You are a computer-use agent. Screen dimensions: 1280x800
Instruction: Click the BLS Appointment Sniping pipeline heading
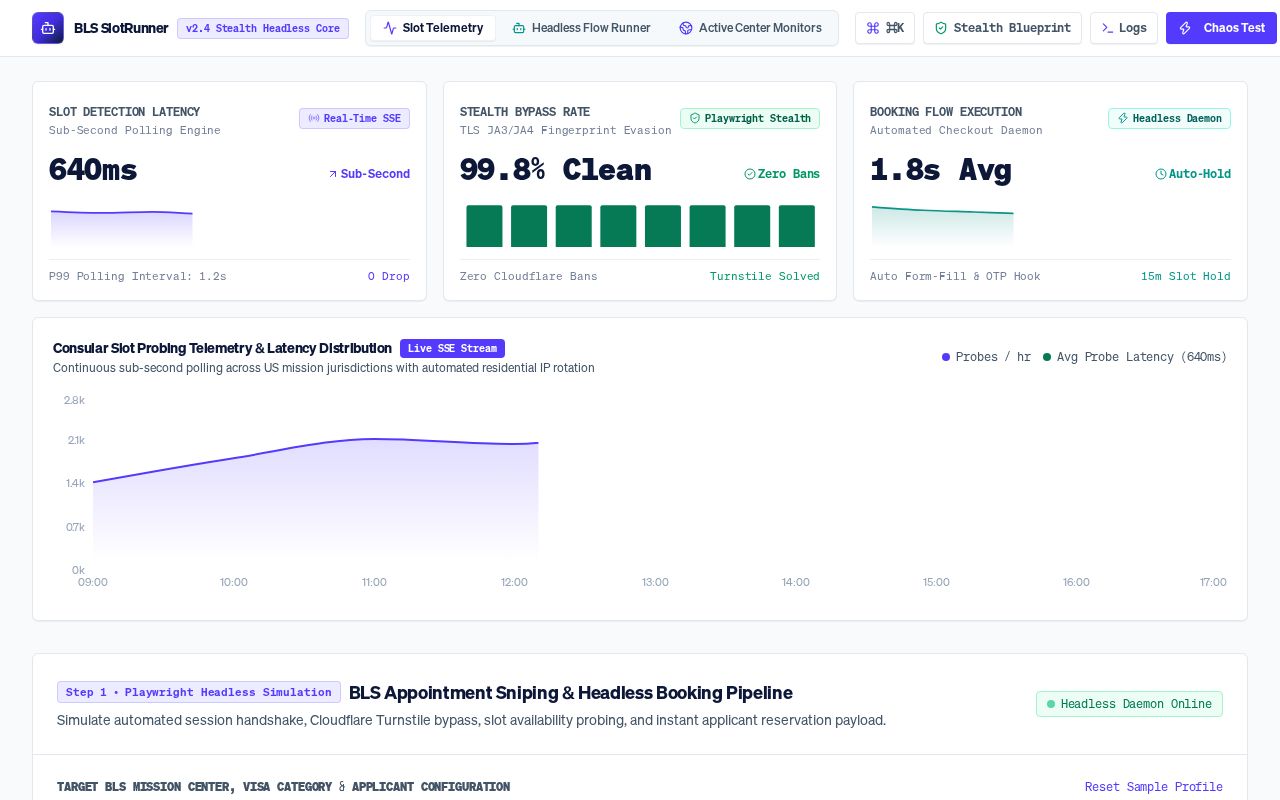[x=571, y=693]
